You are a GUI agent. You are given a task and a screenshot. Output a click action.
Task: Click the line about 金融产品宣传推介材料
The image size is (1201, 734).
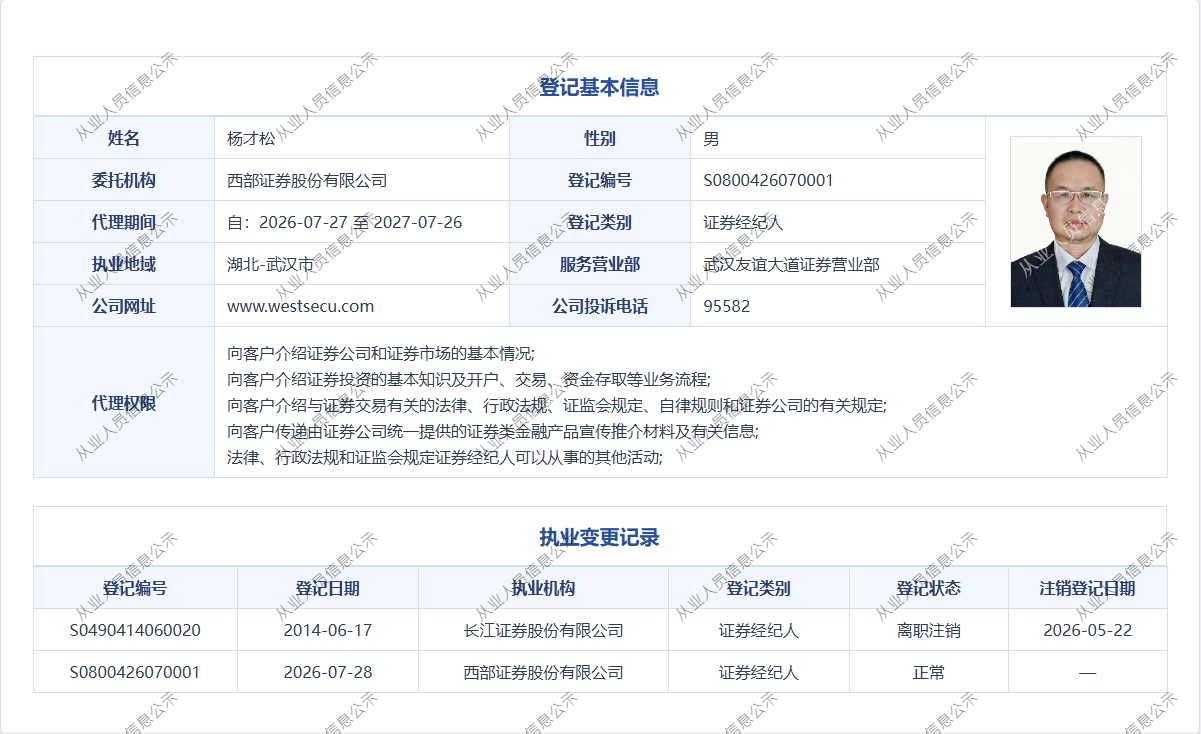(x=493, y=431)
